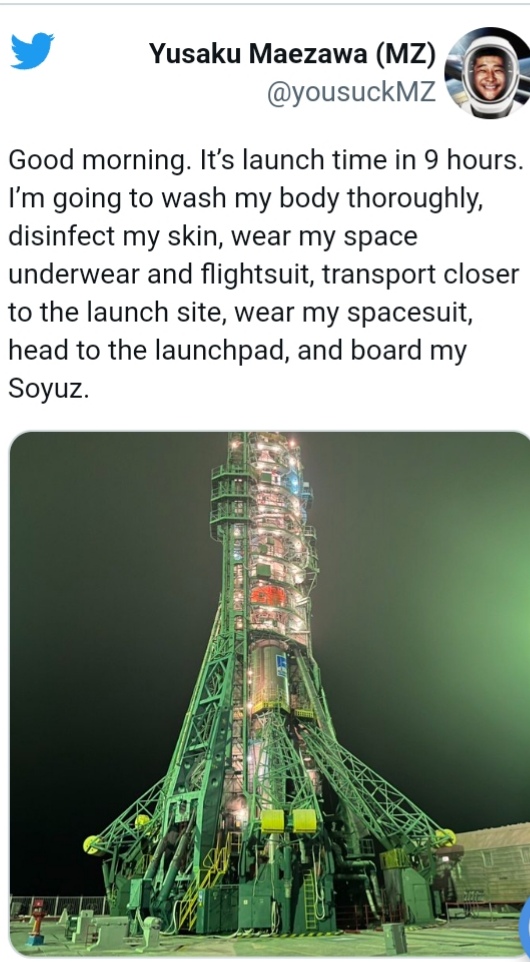Image resolution: width=530 pixels, height=962 pixels.
Task: Open Yusaku Maezawa's profile picture
Action: tap(489, 72)
